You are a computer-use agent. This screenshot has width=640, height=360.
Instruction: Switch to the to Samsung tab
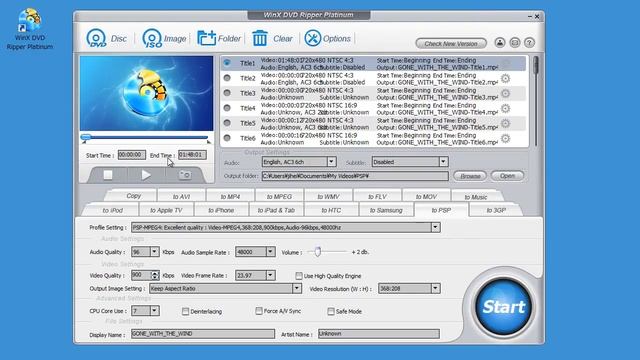click(x=386, y=210)
